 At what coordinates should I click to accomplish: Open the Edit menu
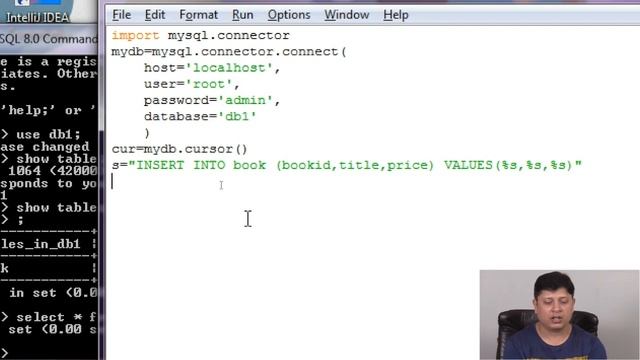(155, 15)
